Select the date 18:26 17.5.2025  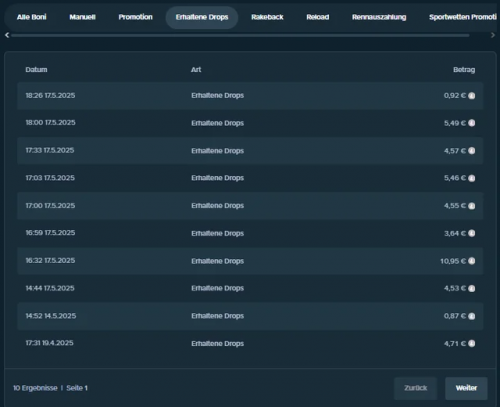50,96
